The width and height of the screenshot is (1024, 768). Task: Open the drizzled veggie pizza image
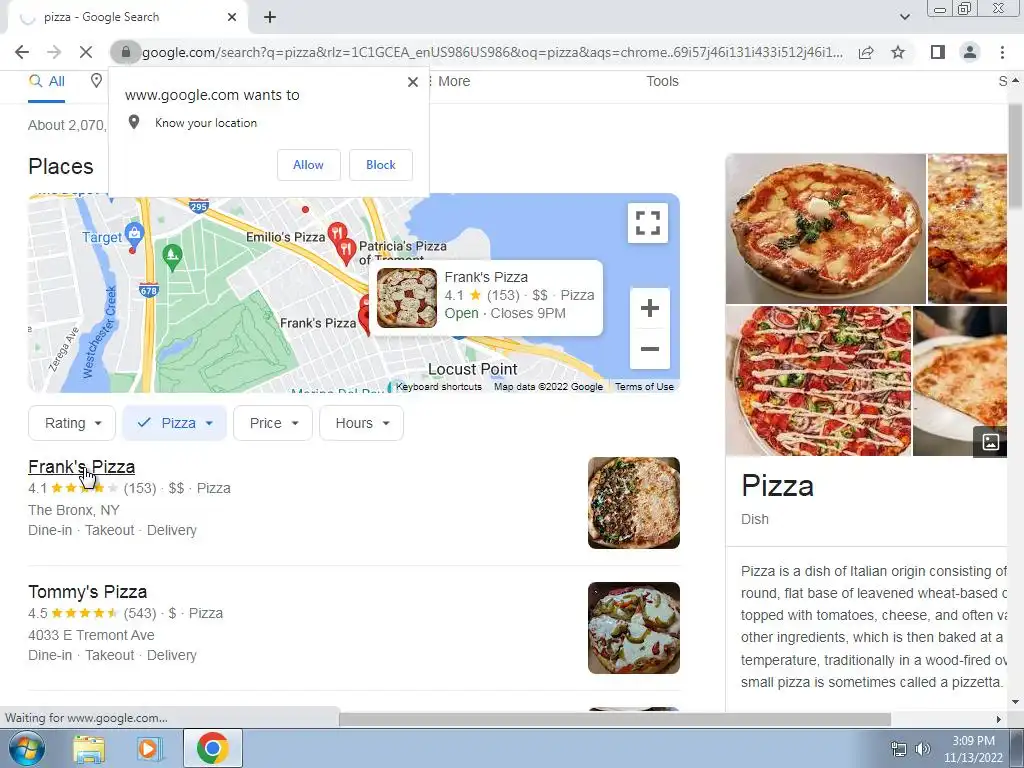[818, 381]
